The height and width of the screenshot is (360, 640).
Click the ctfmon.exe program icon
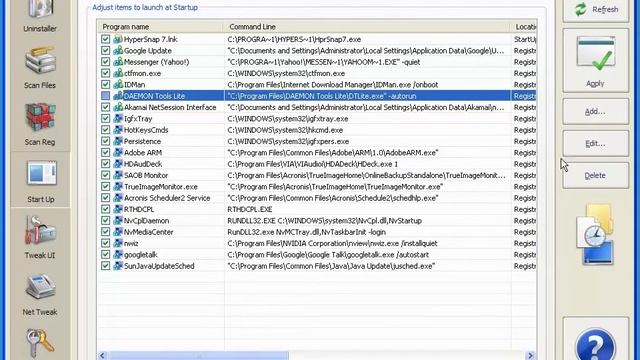coord(118,73)
